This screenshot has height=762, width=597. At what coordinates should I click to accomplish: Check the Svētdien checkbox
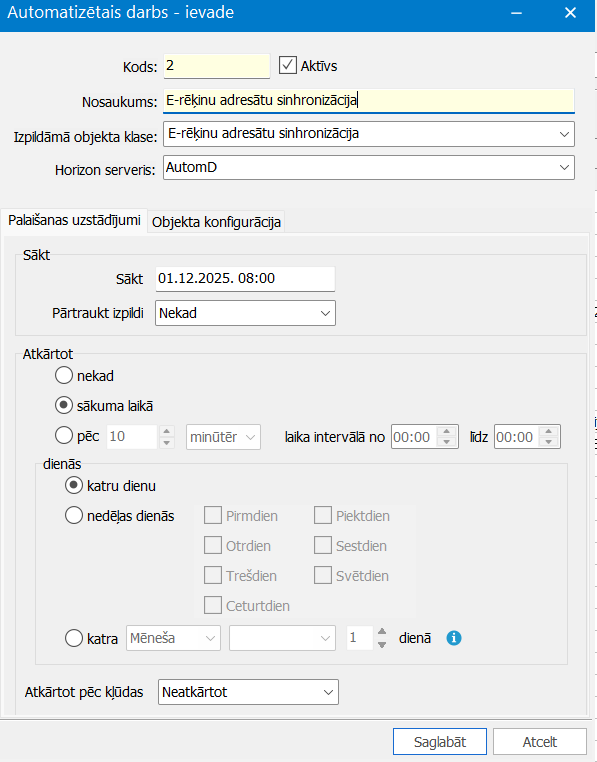click(323, 575)
